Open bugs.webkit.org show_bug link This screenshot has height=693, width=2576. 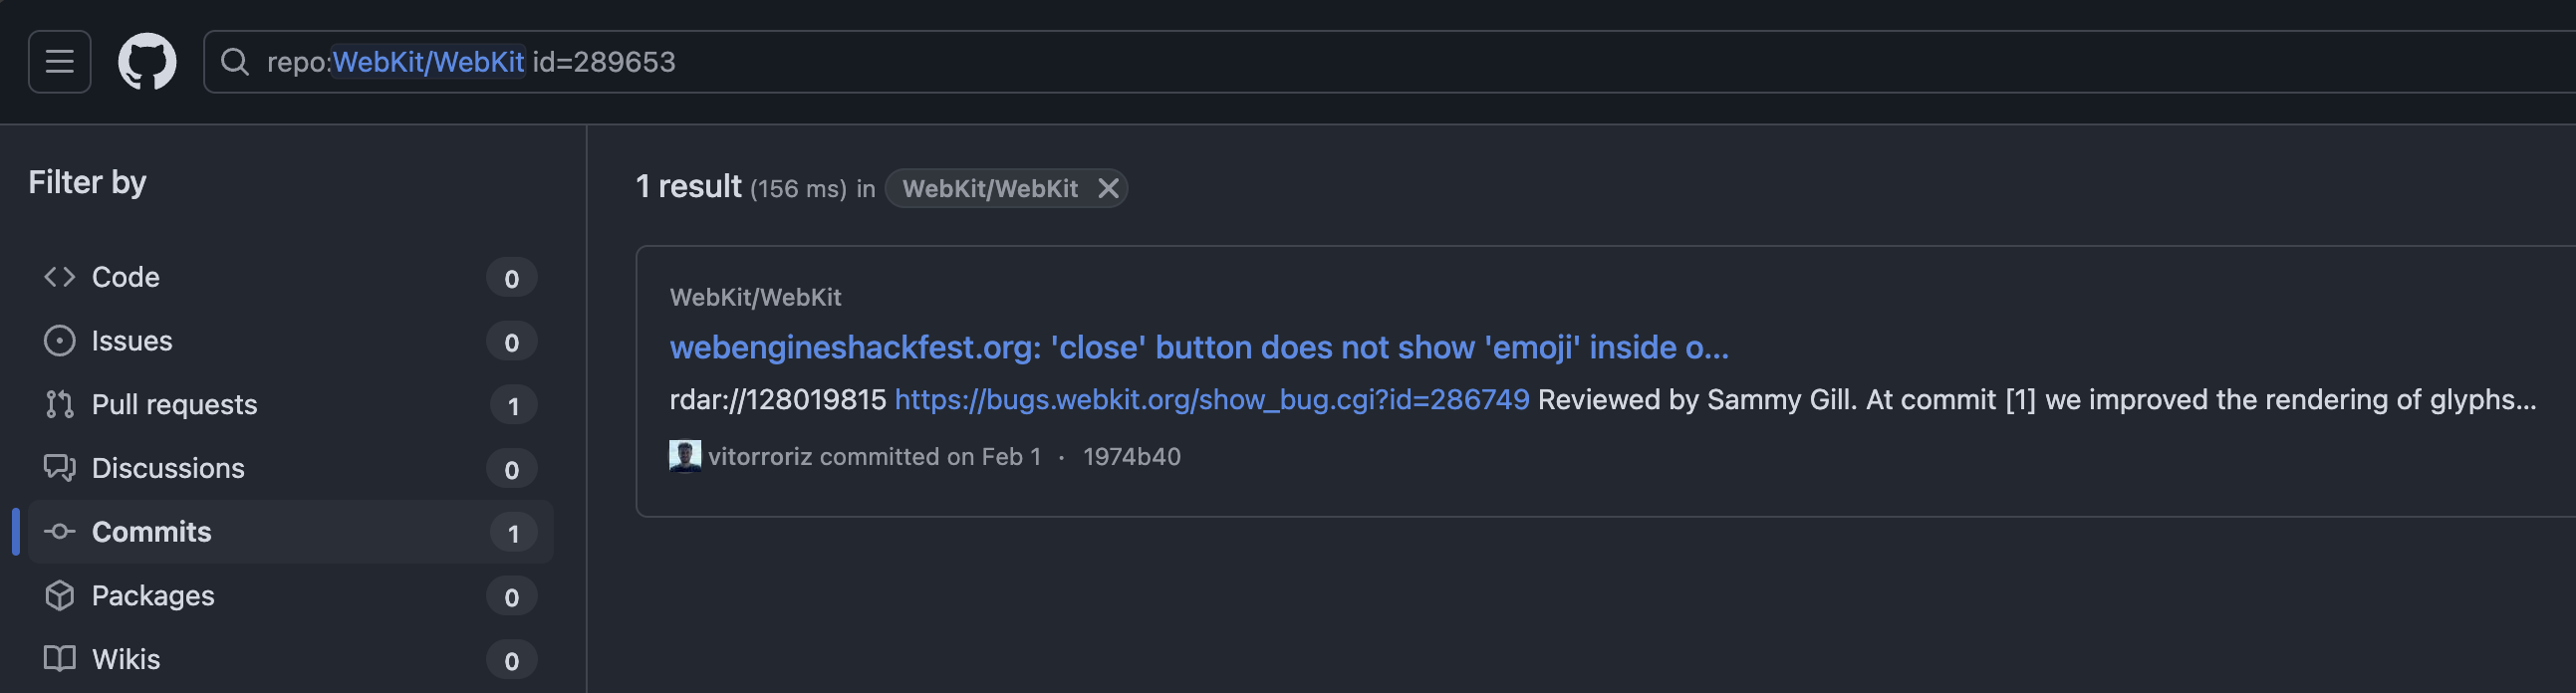1212,400
